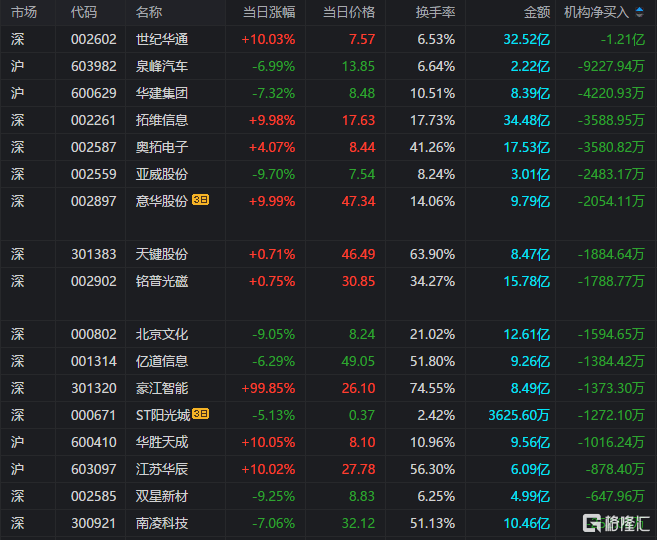Select stock code 002261
657x540 pixels.
93,120
